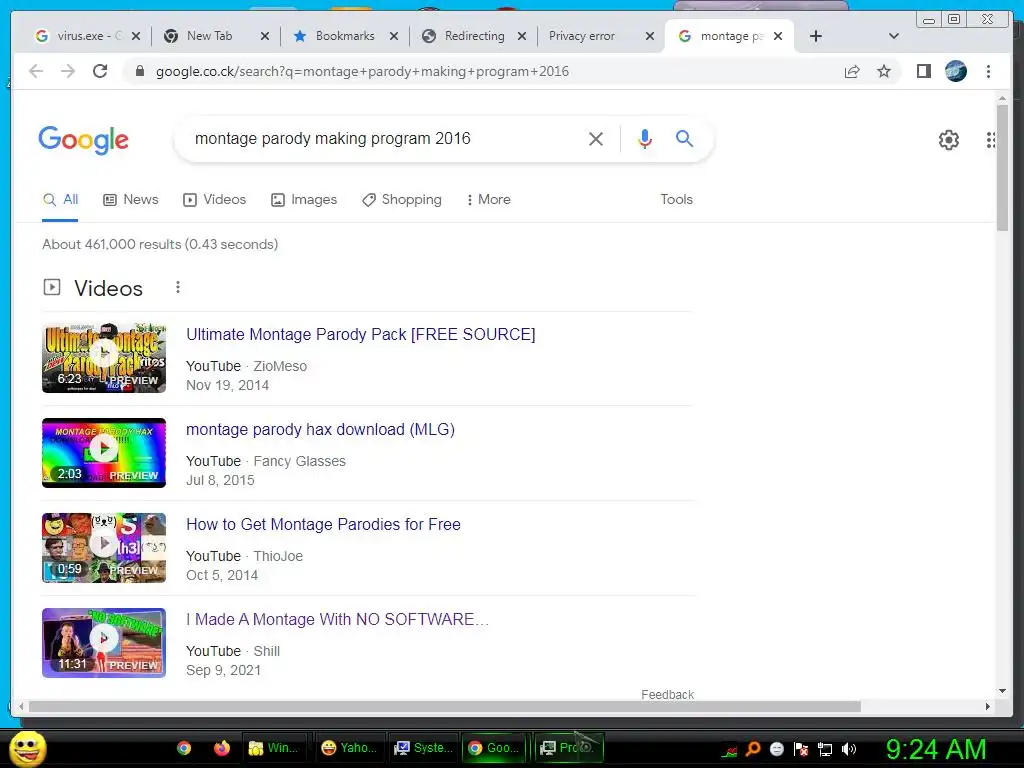Start voice search with microphone
Image resolution: width=1024 pixels, height=768 pixels.
(x=645, y=138)
